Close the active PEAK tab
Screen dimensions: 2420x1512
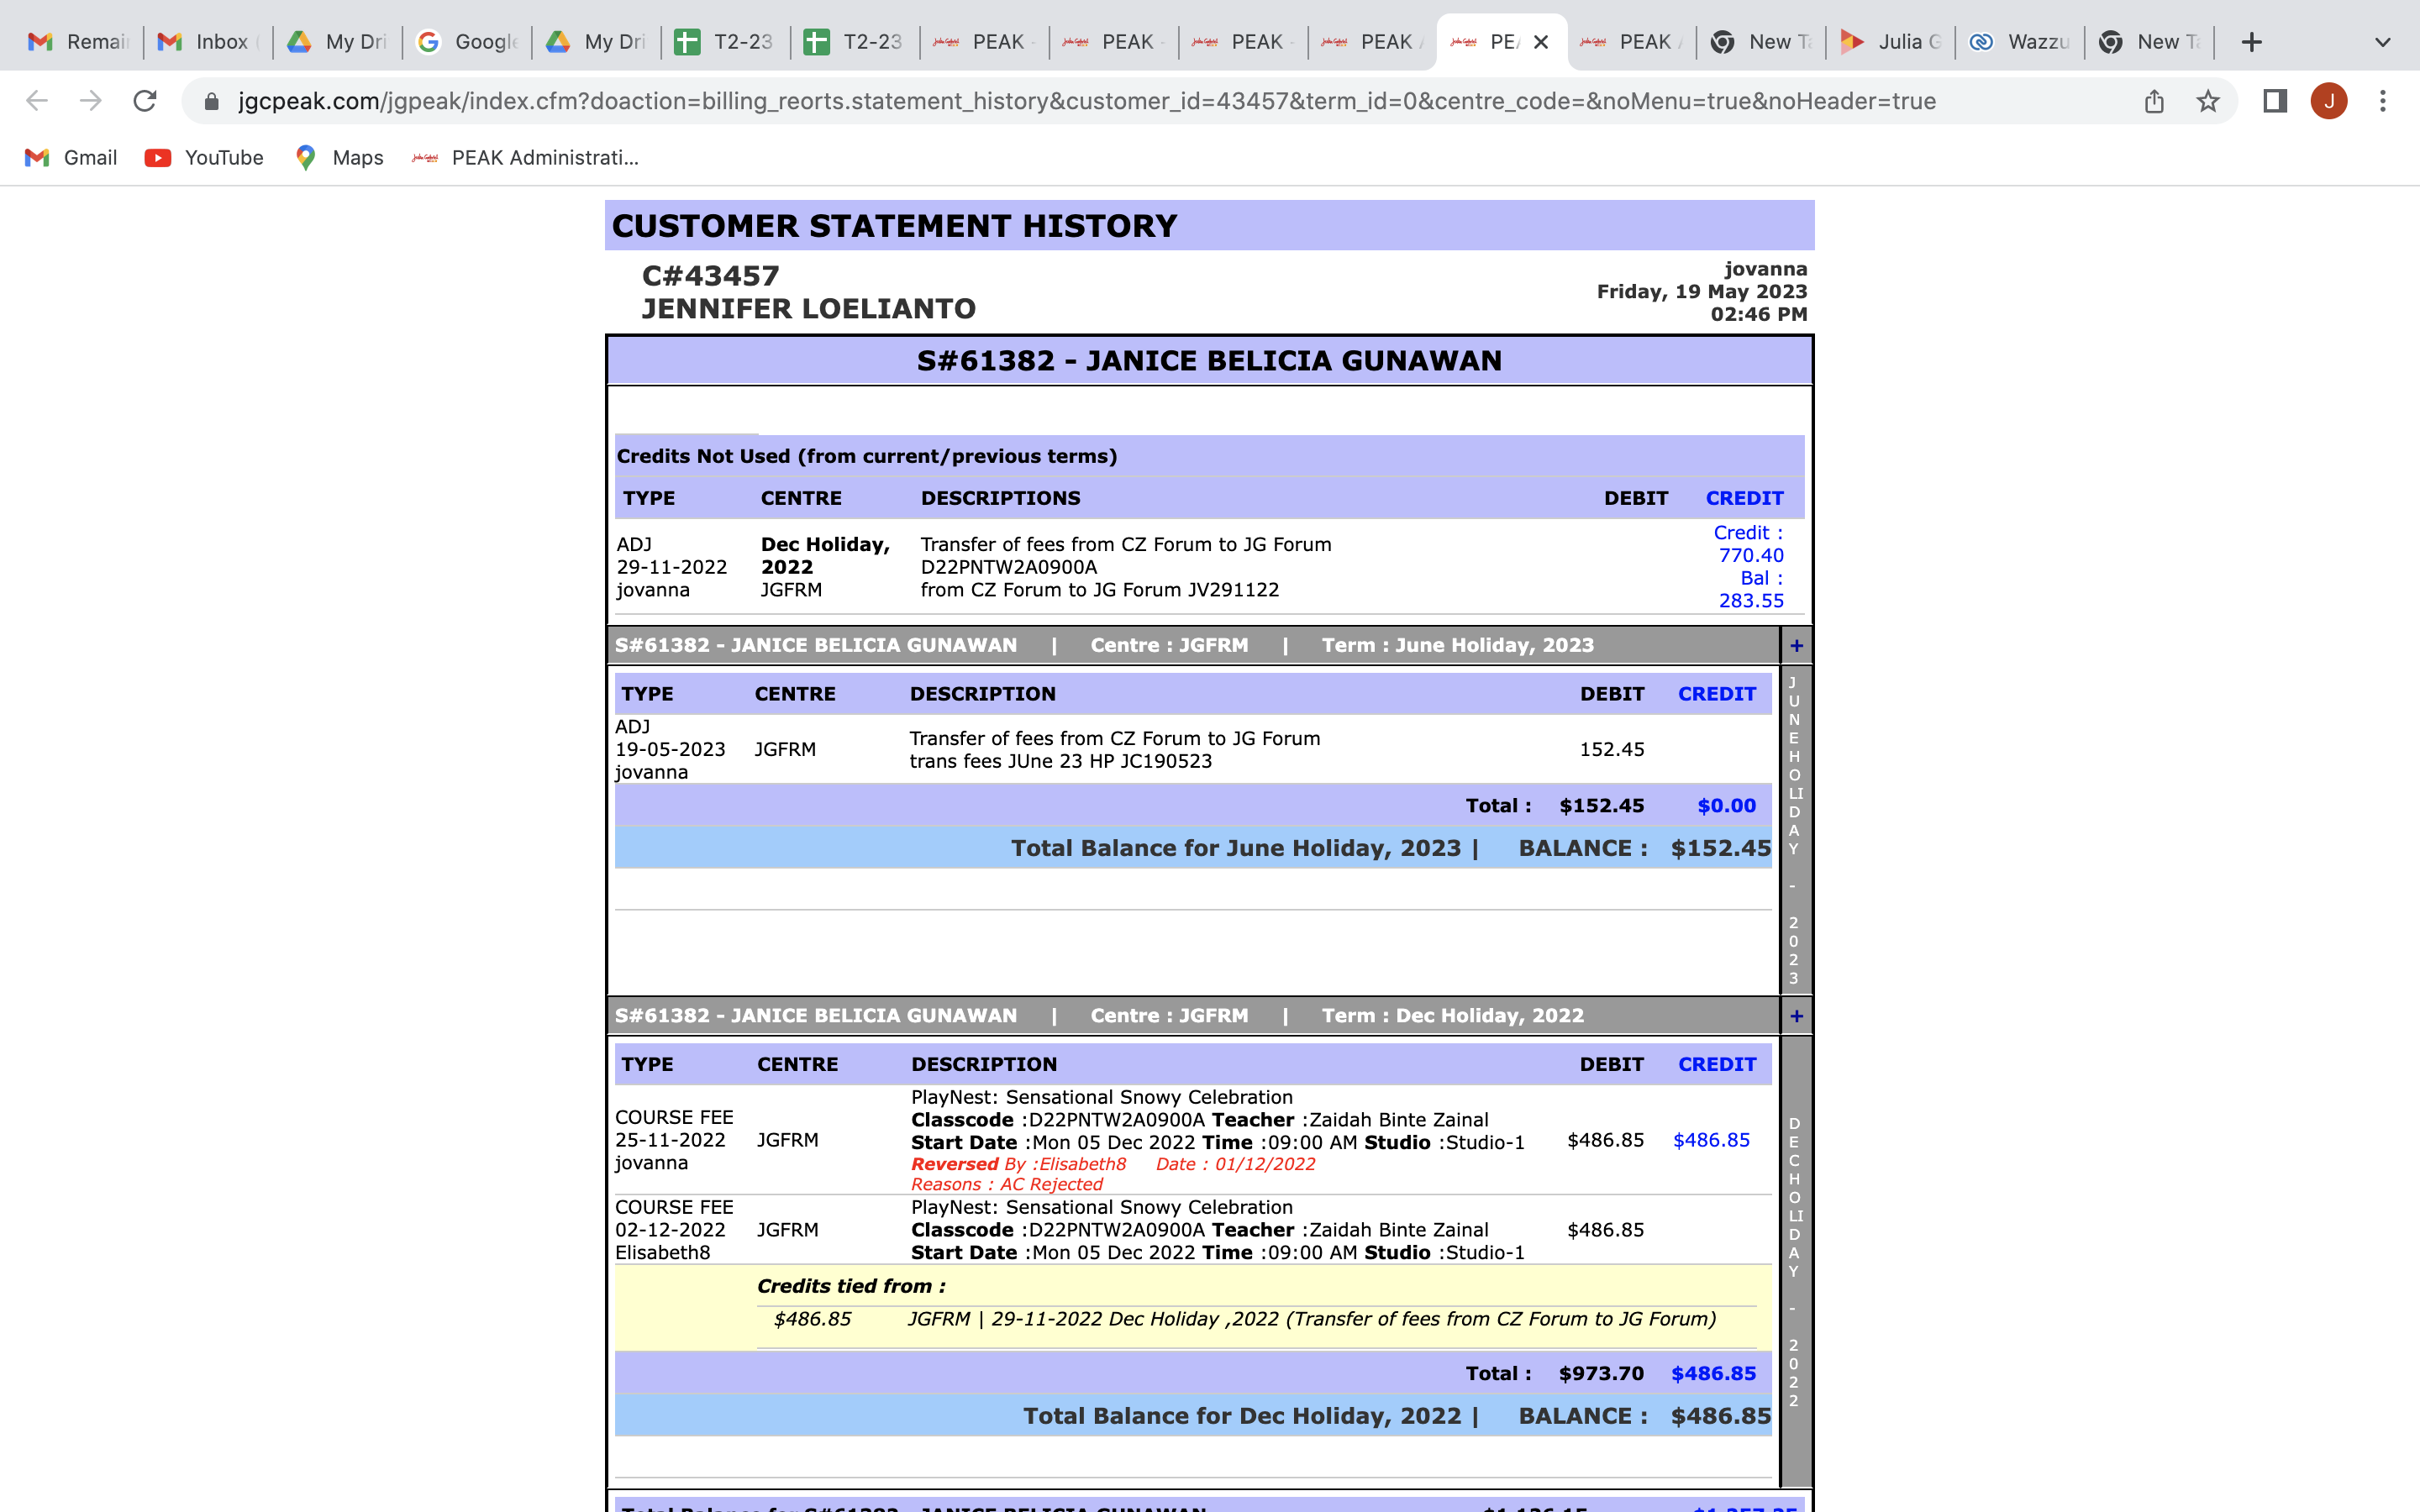click(x=1541, y=42)
